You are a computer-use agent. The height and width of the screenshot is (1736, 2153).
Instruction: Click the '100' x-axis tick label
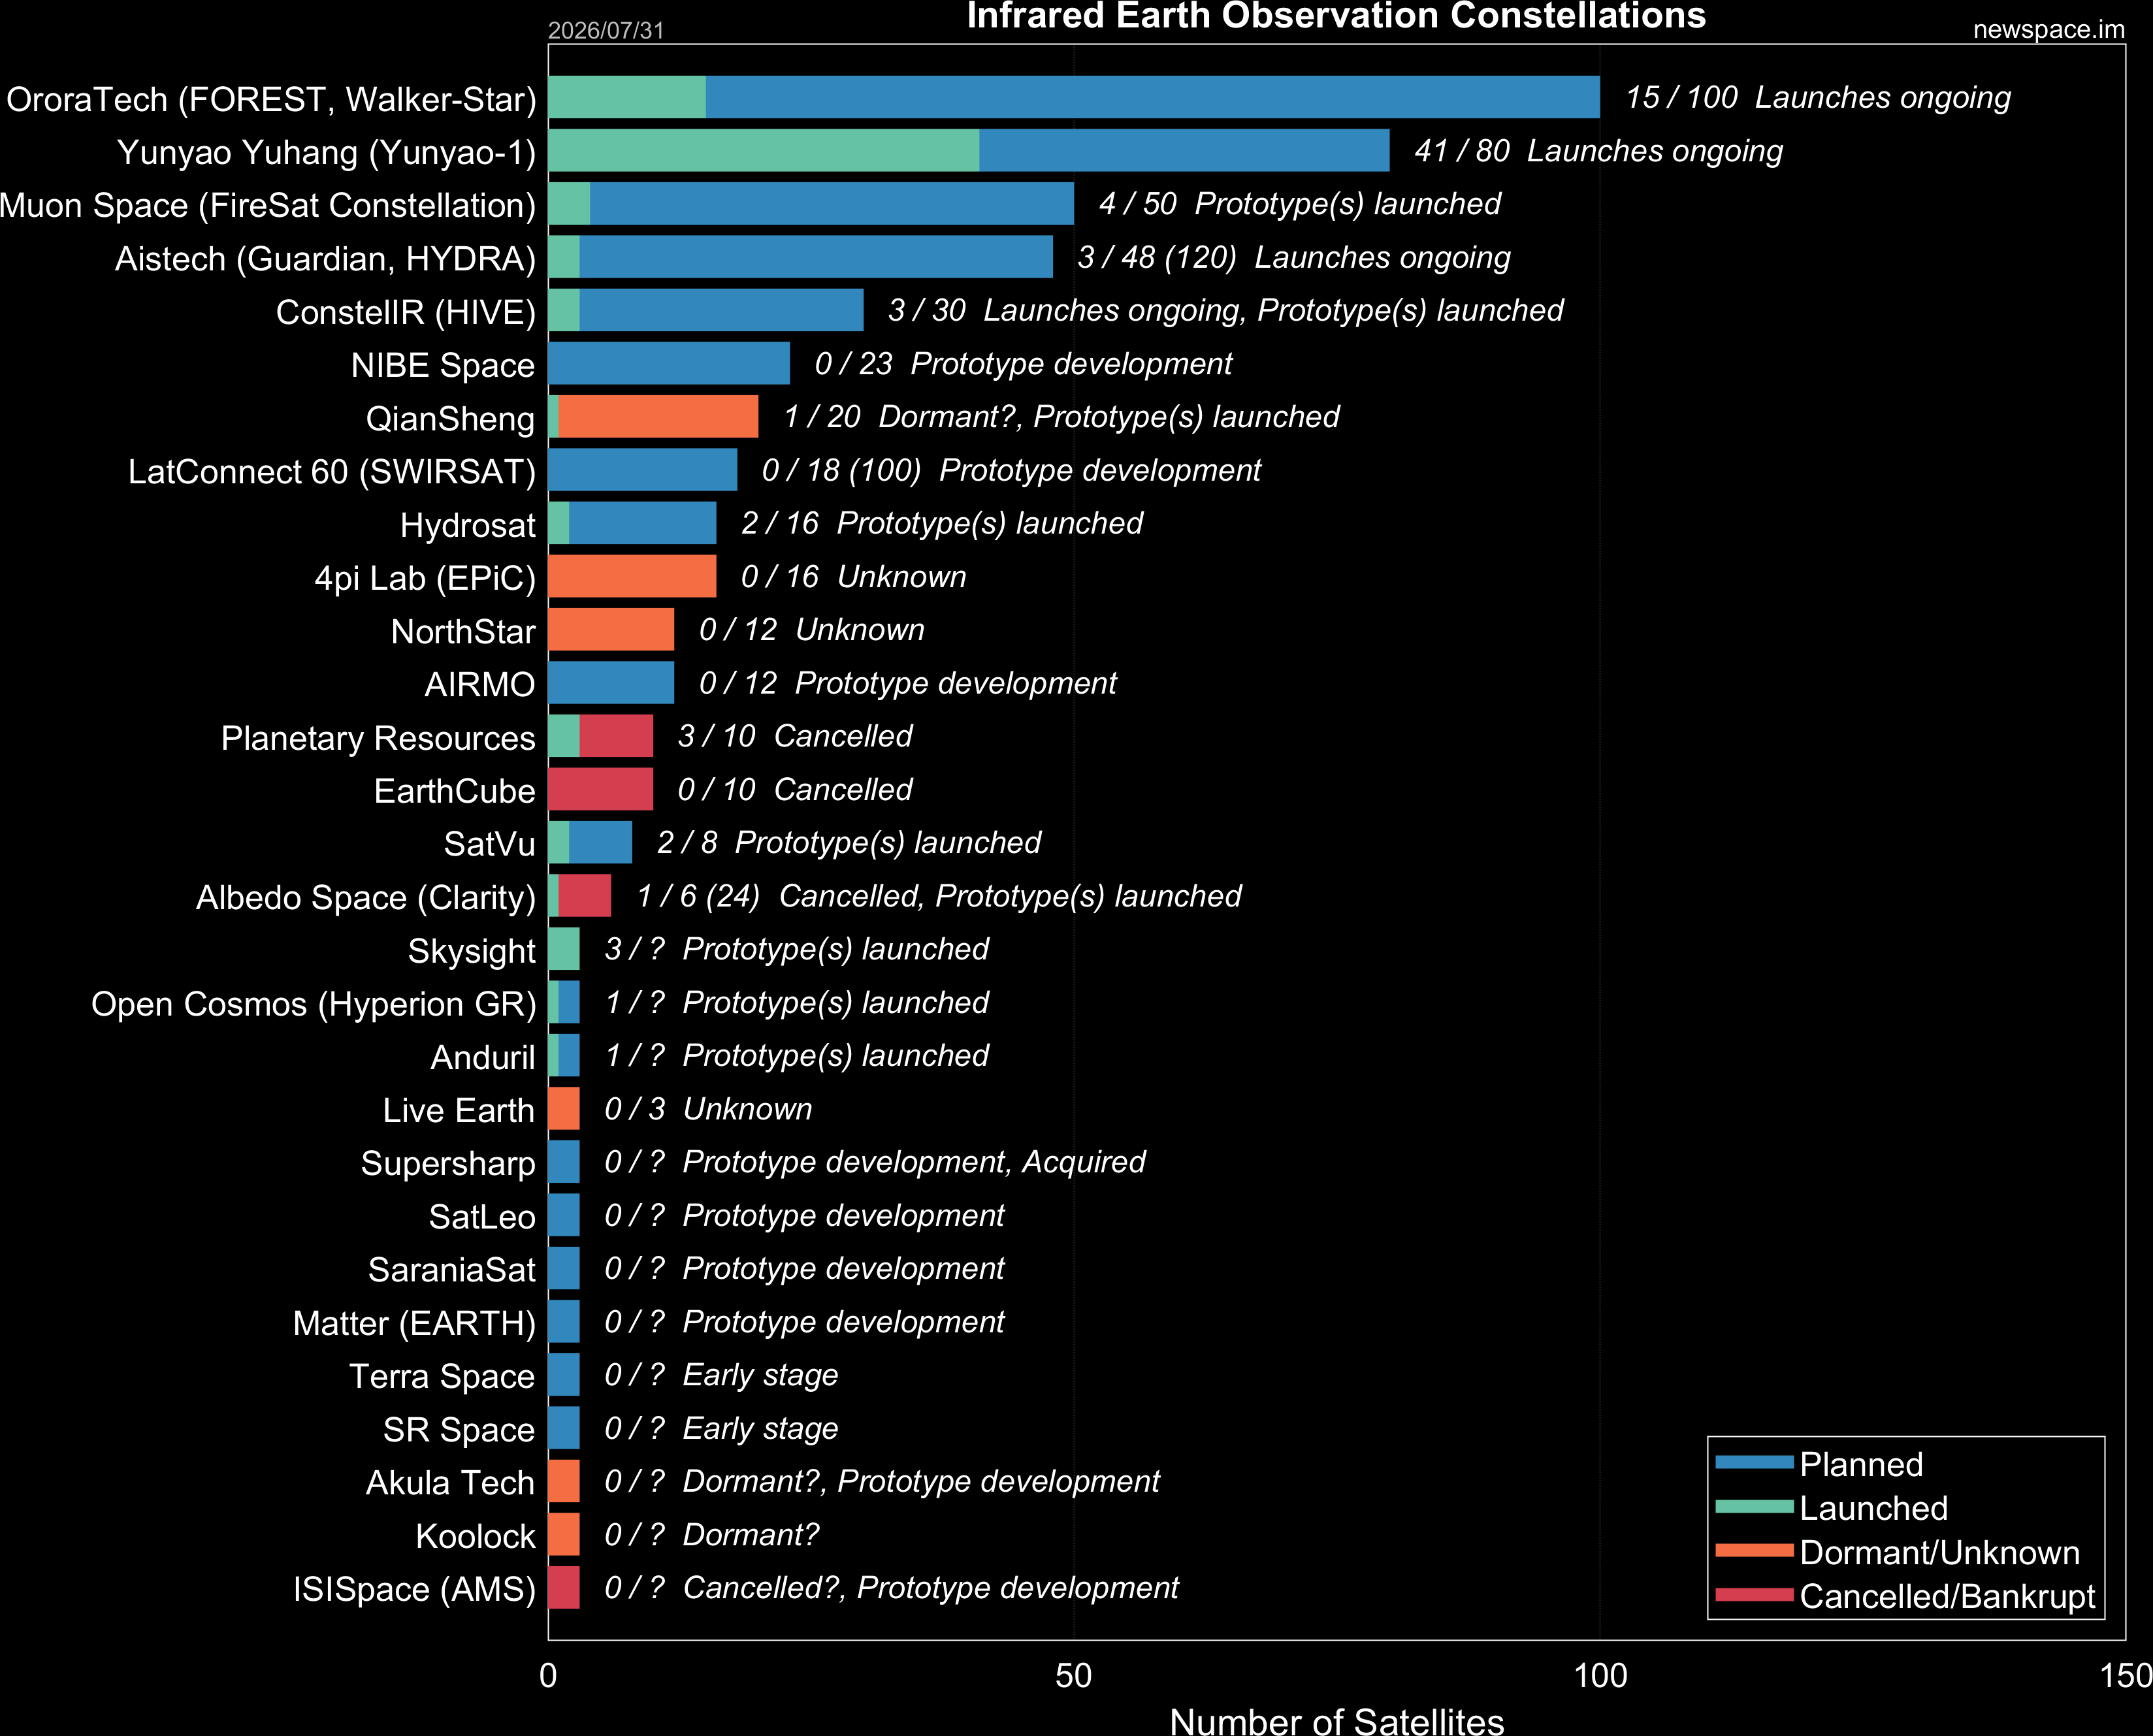point(1600,1676)
